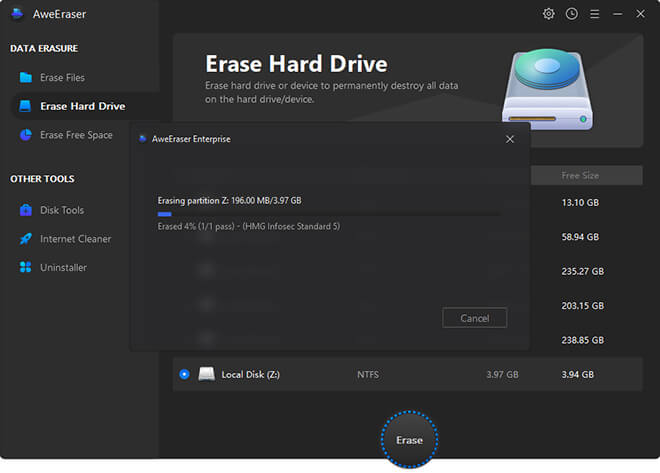Click the Erase Files folder icon
Screen dimensions: 660x473
pyautogui.click(x=26, y=77)
